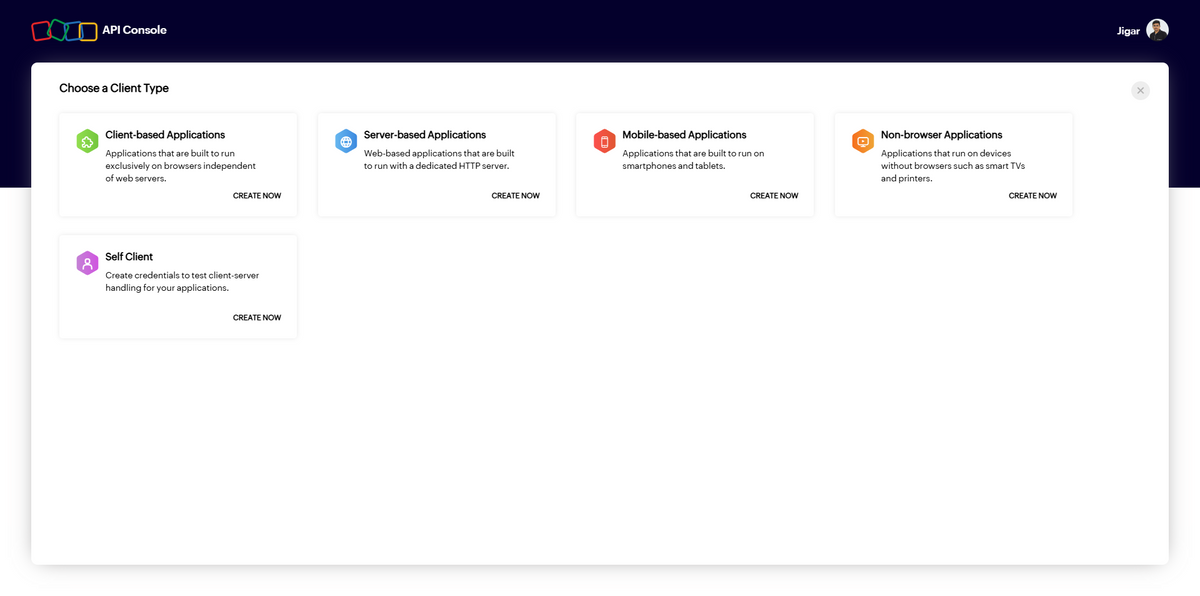Click the text 'without browsers such as smart TVs'
Screen dimensions: 1200x596
[x=953, y=166]
